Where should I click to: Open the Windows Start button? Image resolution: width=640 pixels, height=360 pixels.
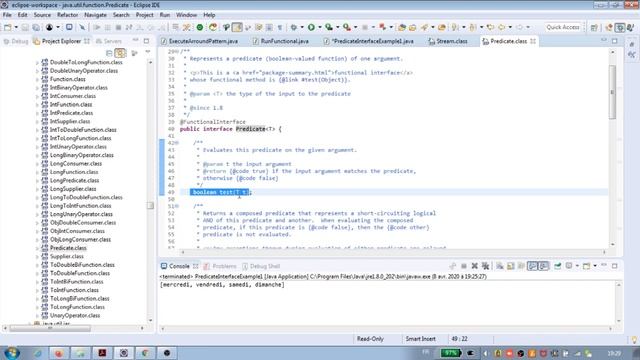pyautogui.click(x=11, y=353)
